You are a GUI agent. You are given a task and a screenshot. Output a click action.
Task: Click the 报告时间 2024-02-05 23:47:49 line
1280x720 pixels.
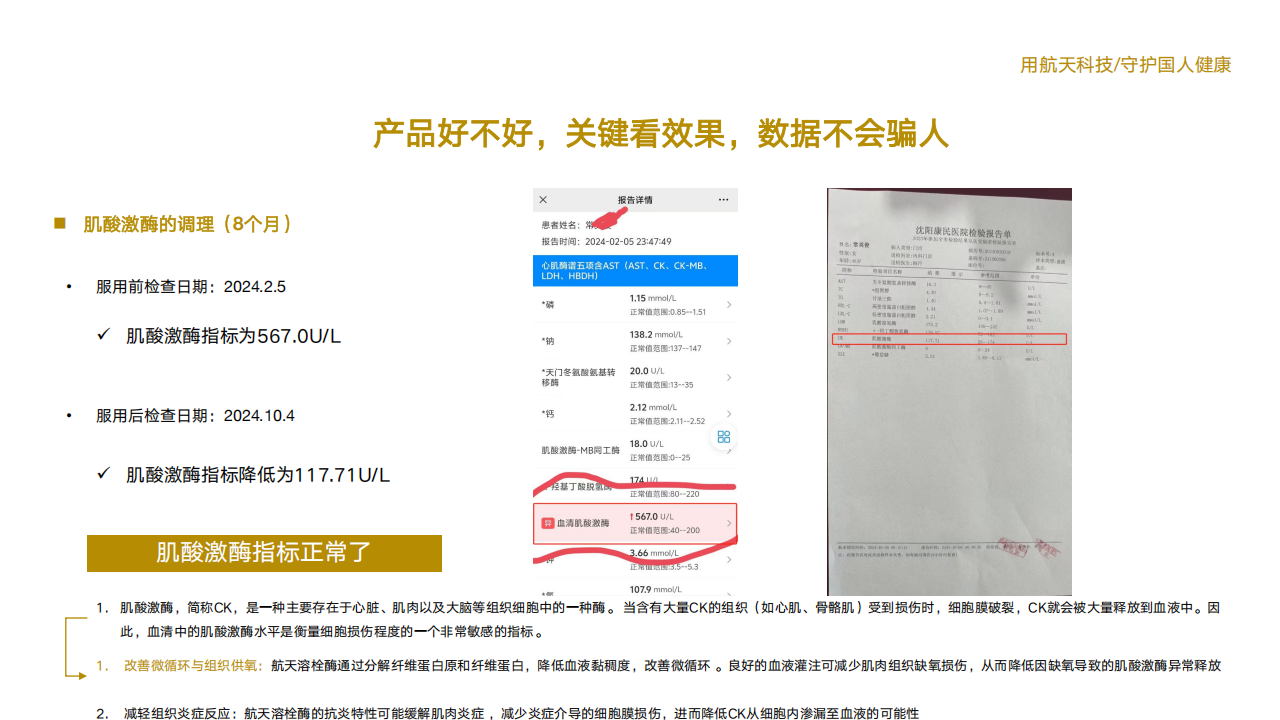point(606,241)
